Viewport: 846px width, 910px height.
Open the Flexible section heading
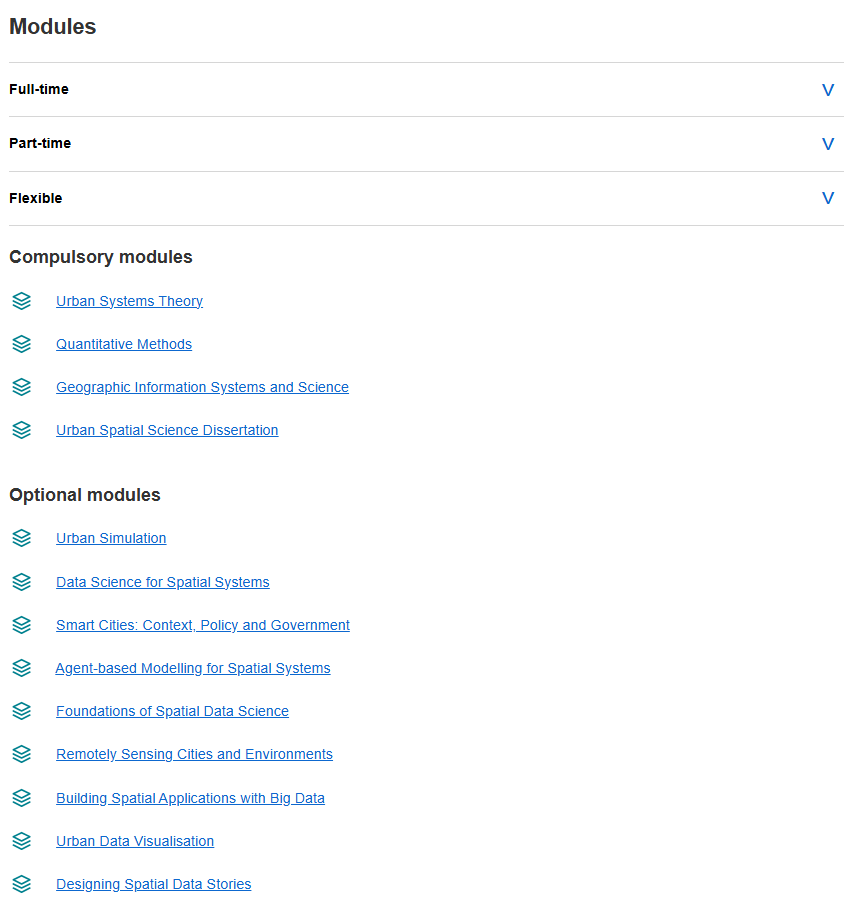(35, 198)
